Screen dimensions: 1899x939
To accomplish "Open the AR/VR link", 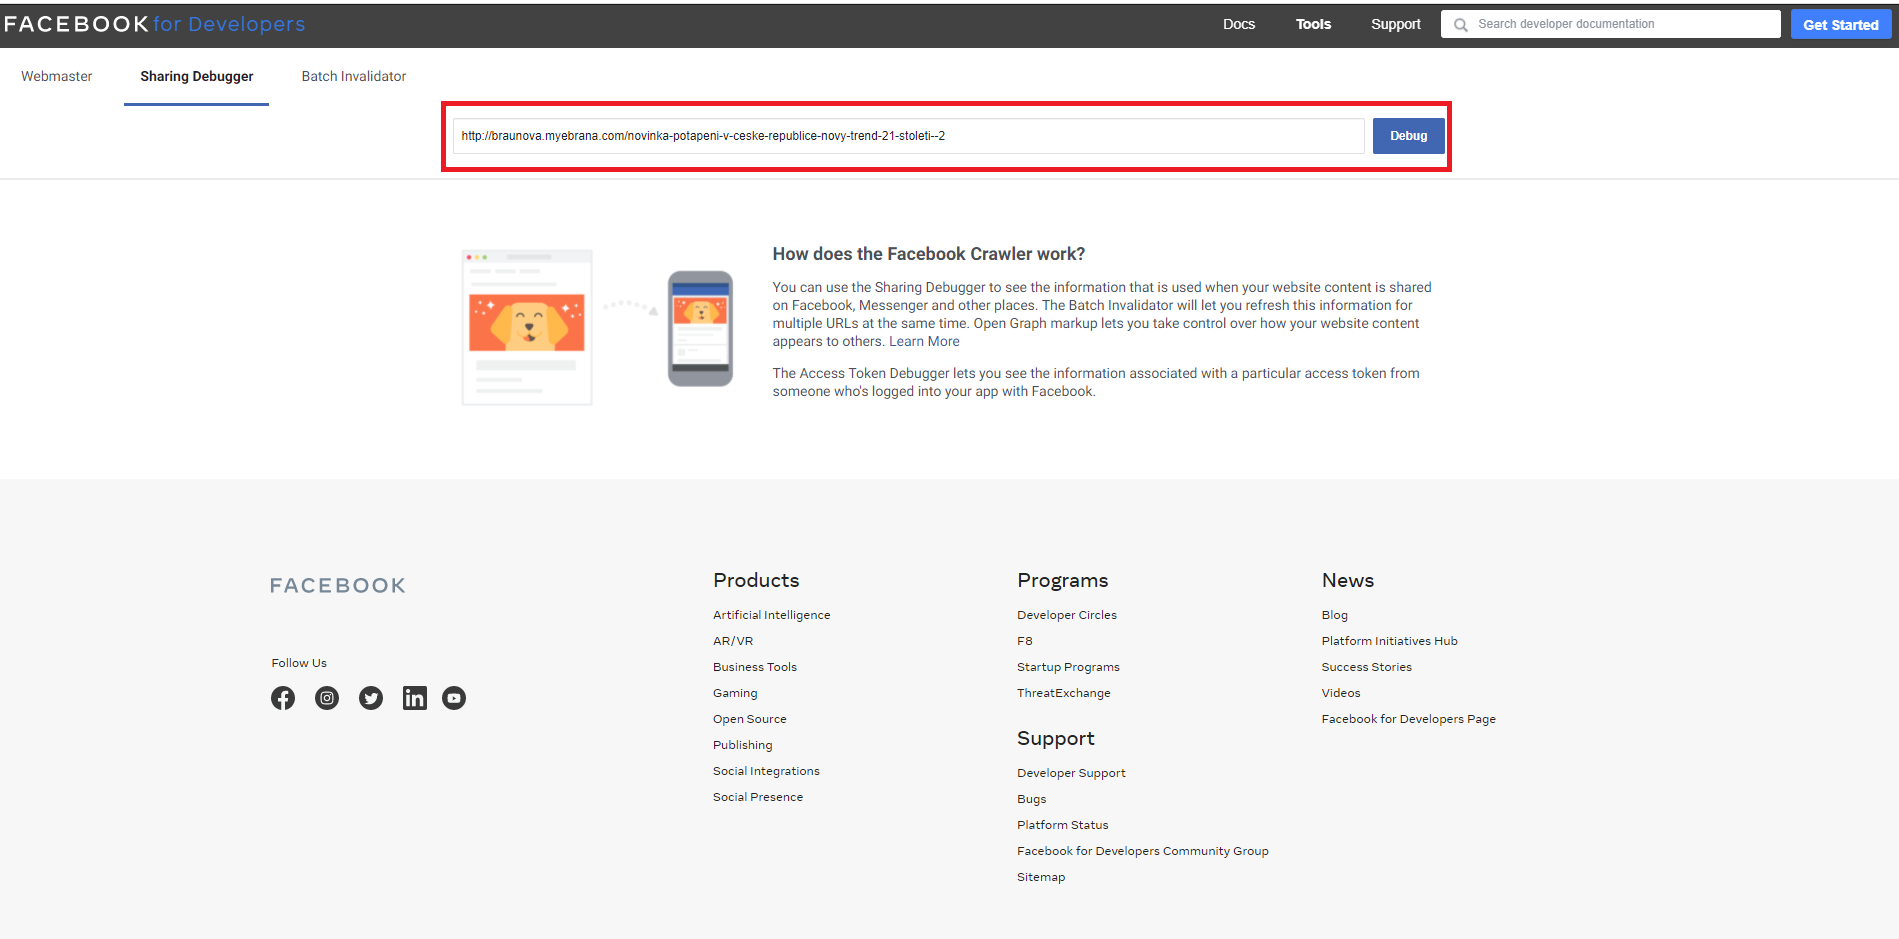I will 733,641.
